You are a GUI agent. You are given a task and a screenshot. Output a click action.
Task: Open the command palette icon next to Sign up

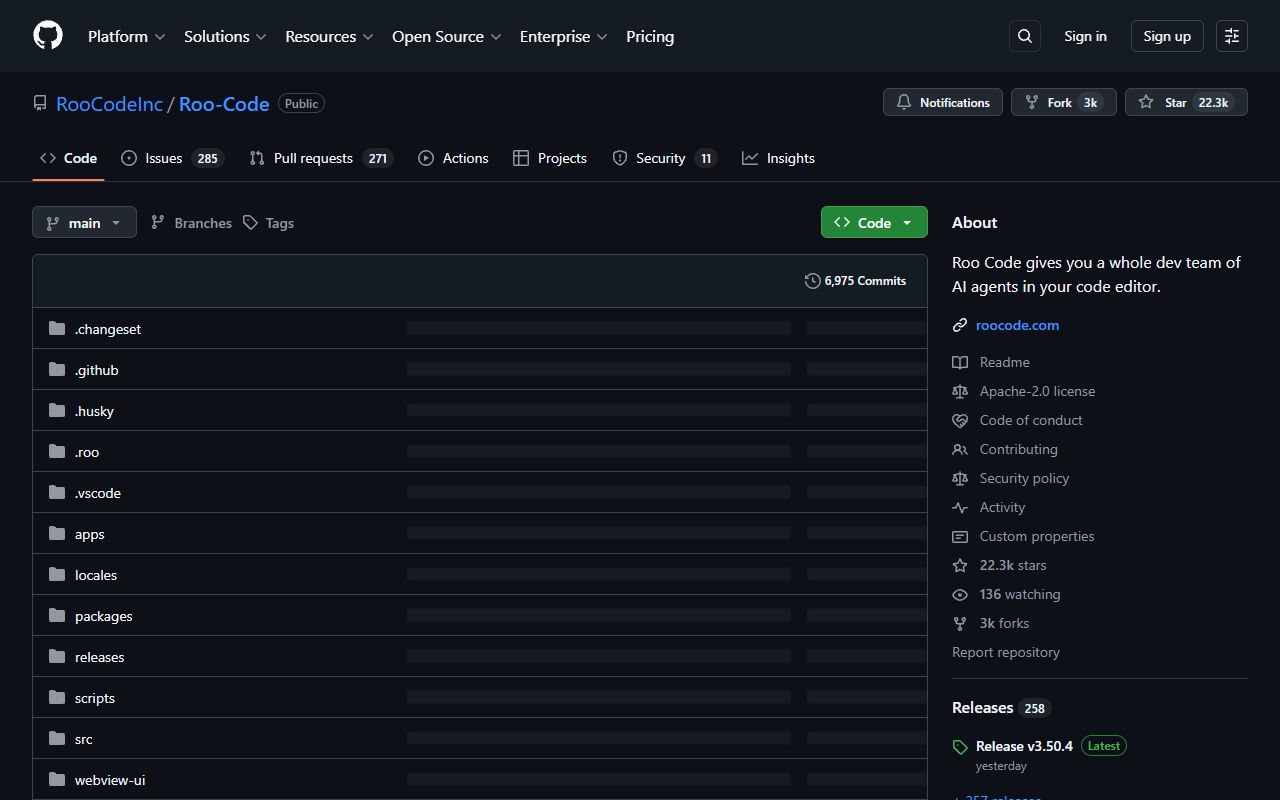[x=1231, y=35]
